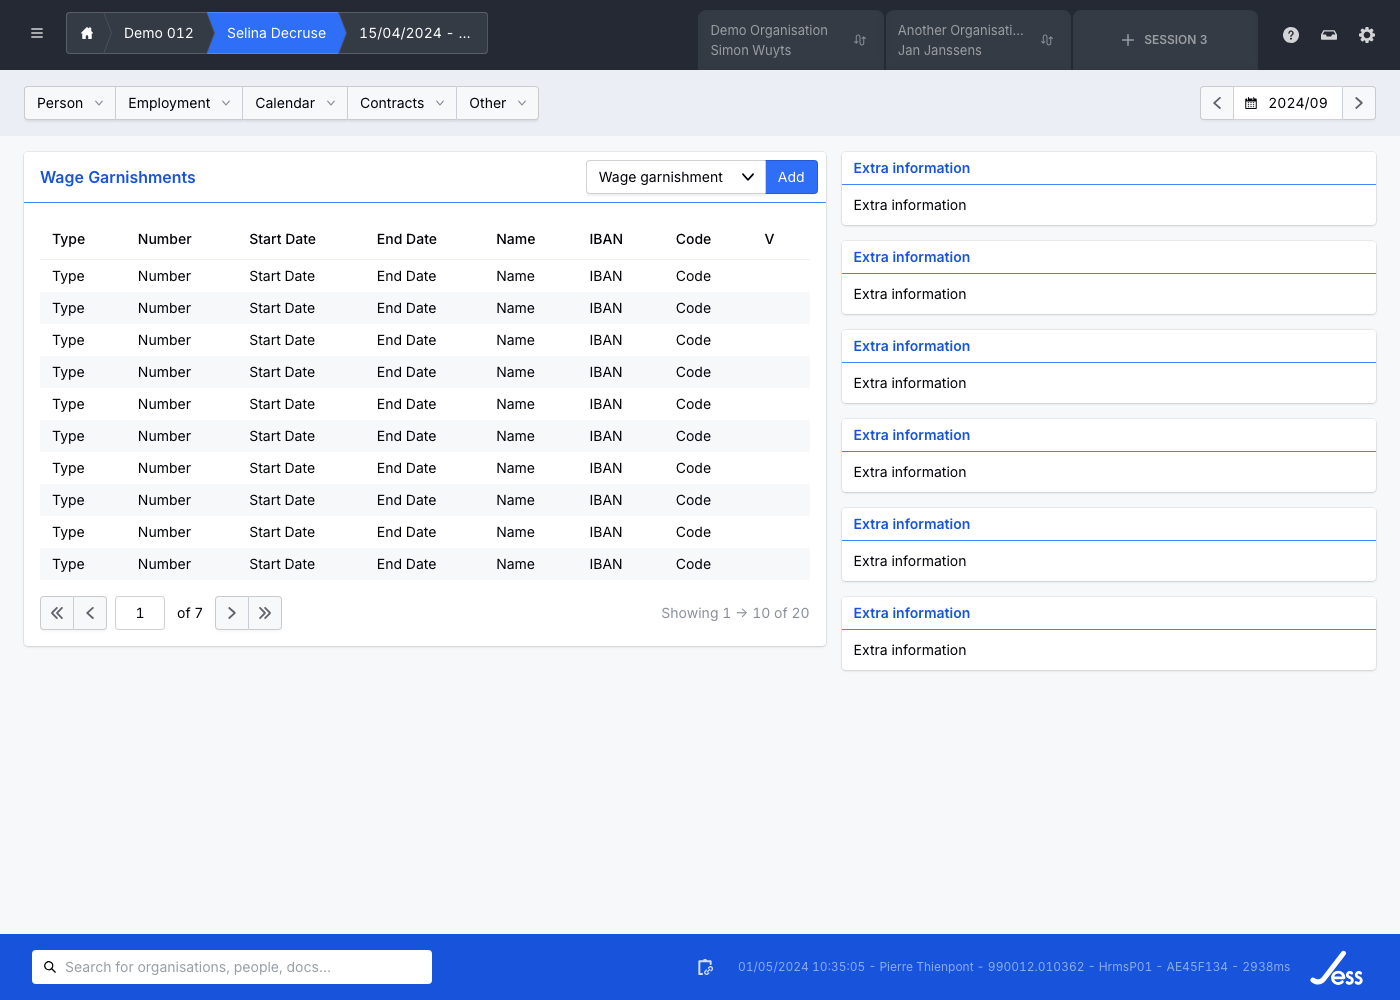Open new Session 3 tab
The height and width of the screenshot is (1000, 1400).
click(1164, 40)
